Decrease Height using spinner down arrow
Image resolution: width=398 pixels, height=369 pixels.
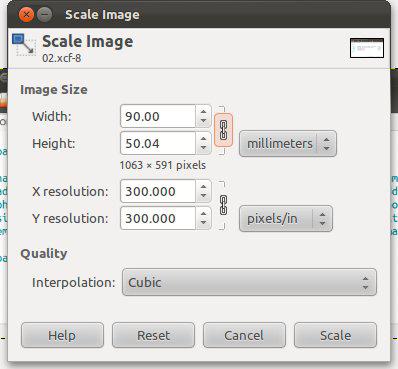click(203, 148)
